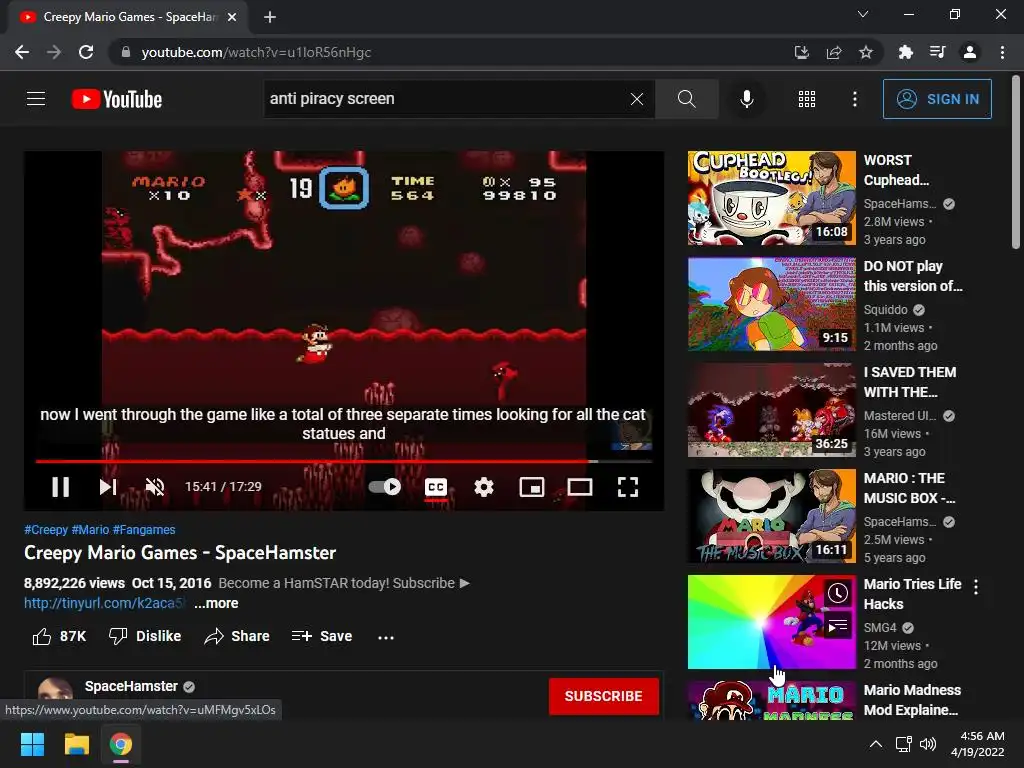Close the Creepy Mario Games tab
Image resolution: width=1024 pixels, height=768 pixels.
[232, 17]
